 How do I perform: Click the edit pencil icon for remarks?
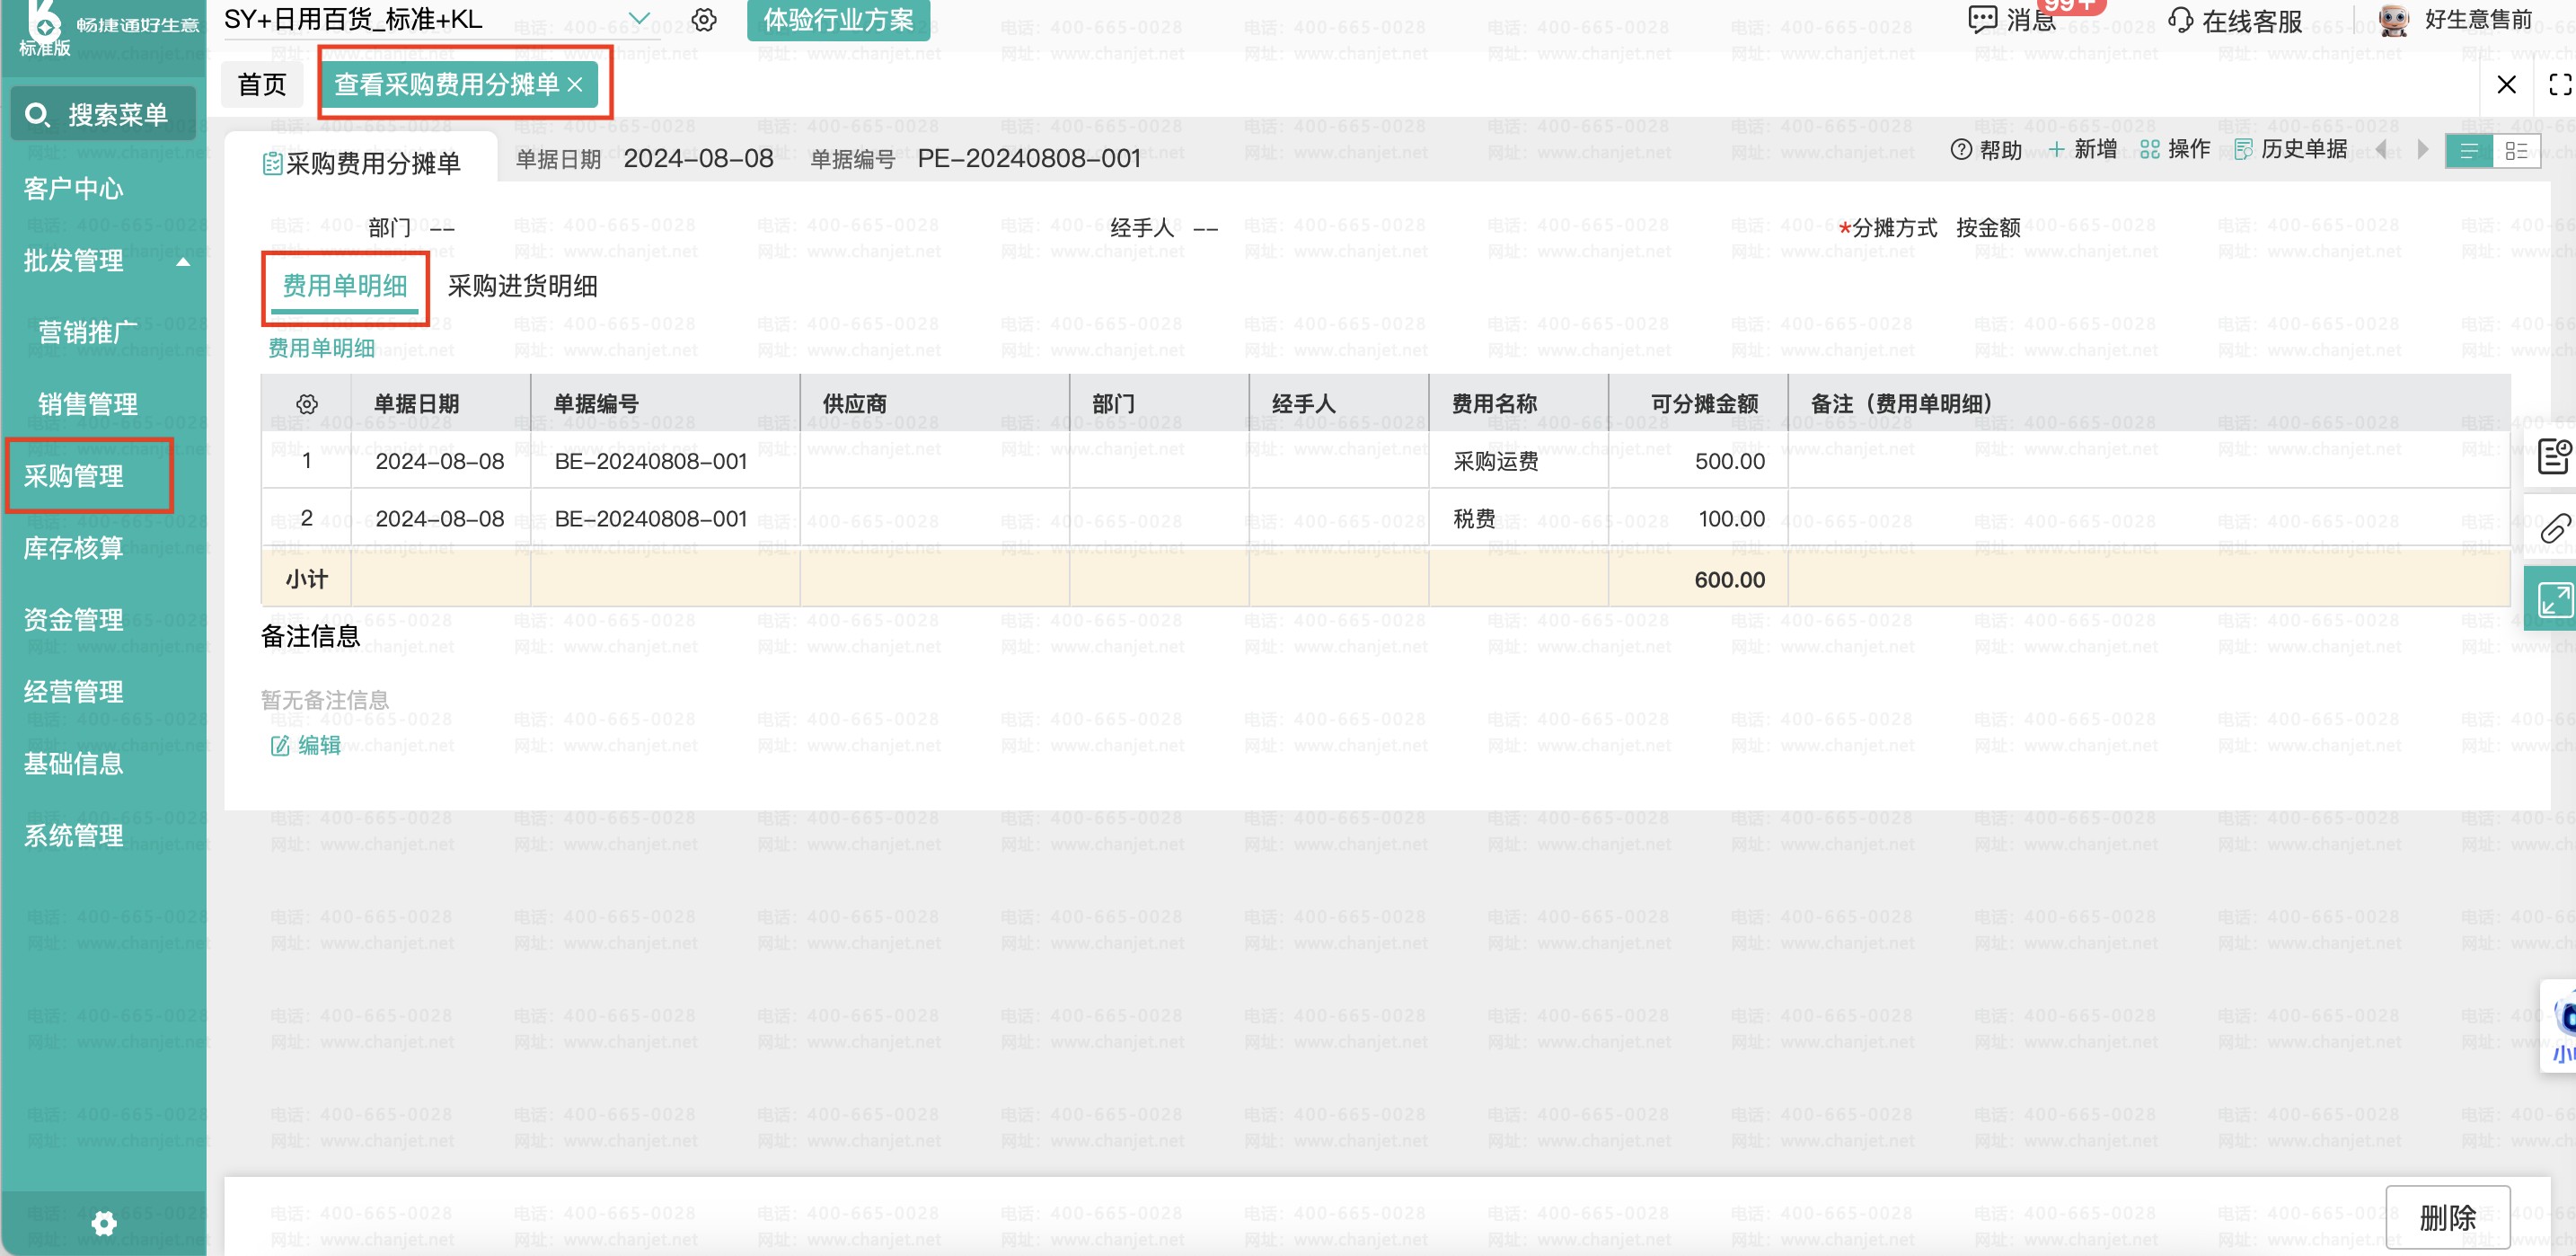click(280, 746)
